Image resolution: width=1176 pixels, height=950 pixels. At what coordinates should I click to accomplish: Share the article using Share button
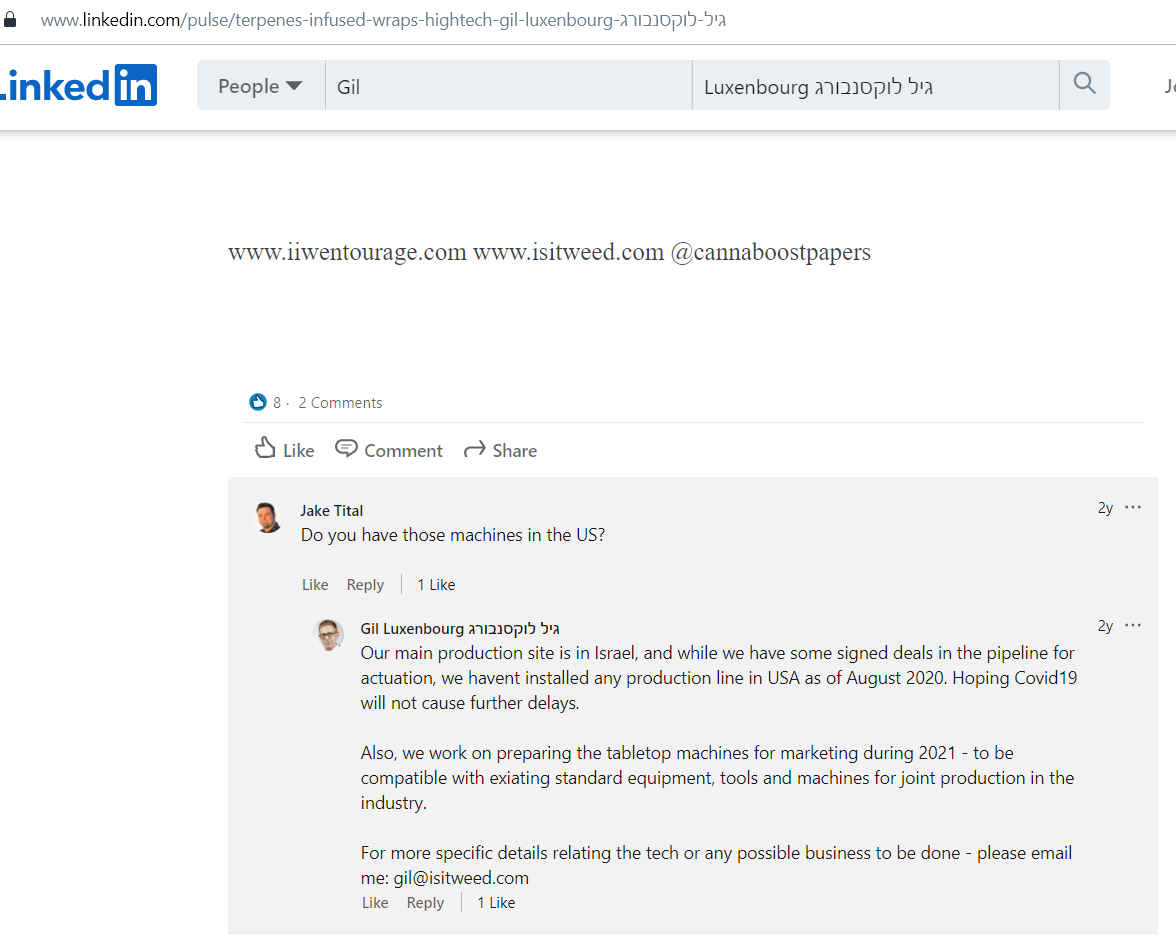(500, 450)
